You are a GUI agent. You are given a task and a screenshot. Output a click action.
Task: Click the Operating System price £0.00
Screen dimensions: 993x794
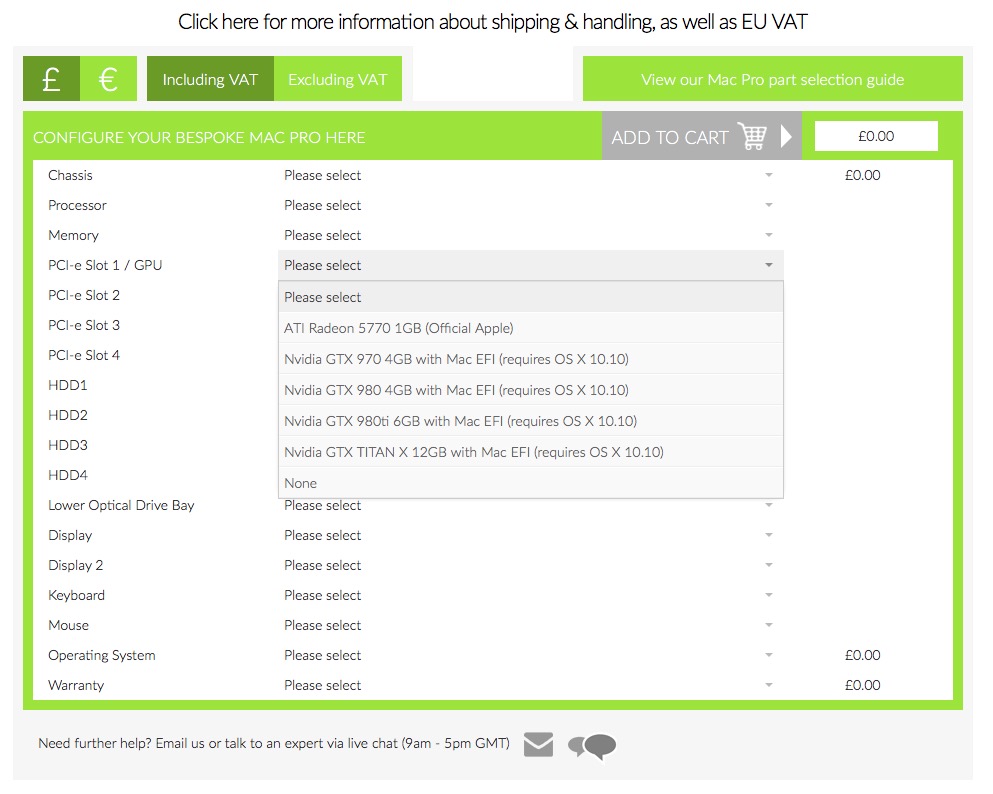(863, 655)
